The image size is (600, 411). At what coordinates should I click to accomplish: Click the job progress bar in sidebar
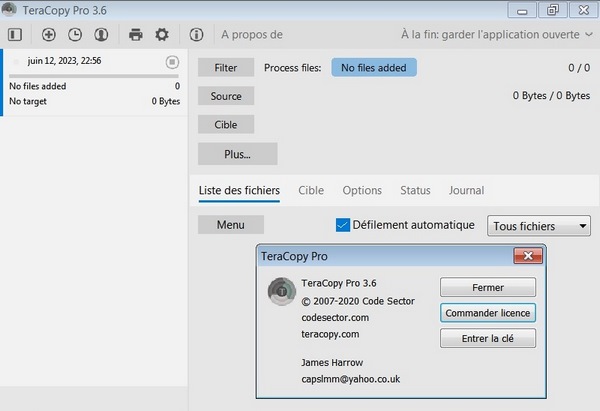coord(94,76)
